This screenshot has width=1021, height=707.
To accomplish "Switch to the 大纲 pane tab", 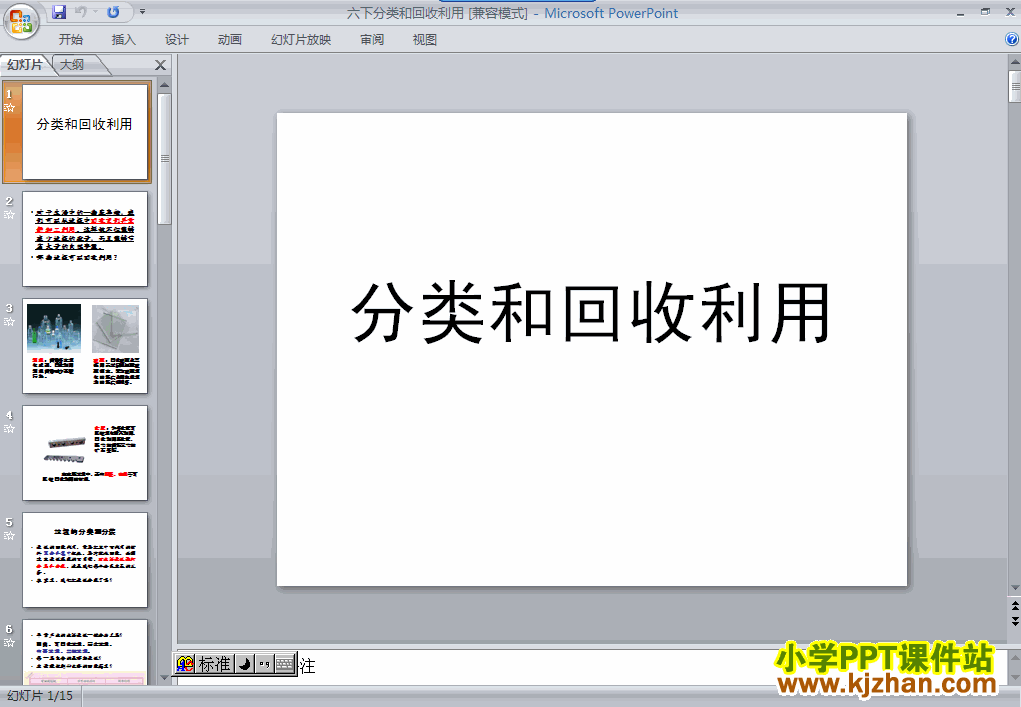I will click(72, 64).
